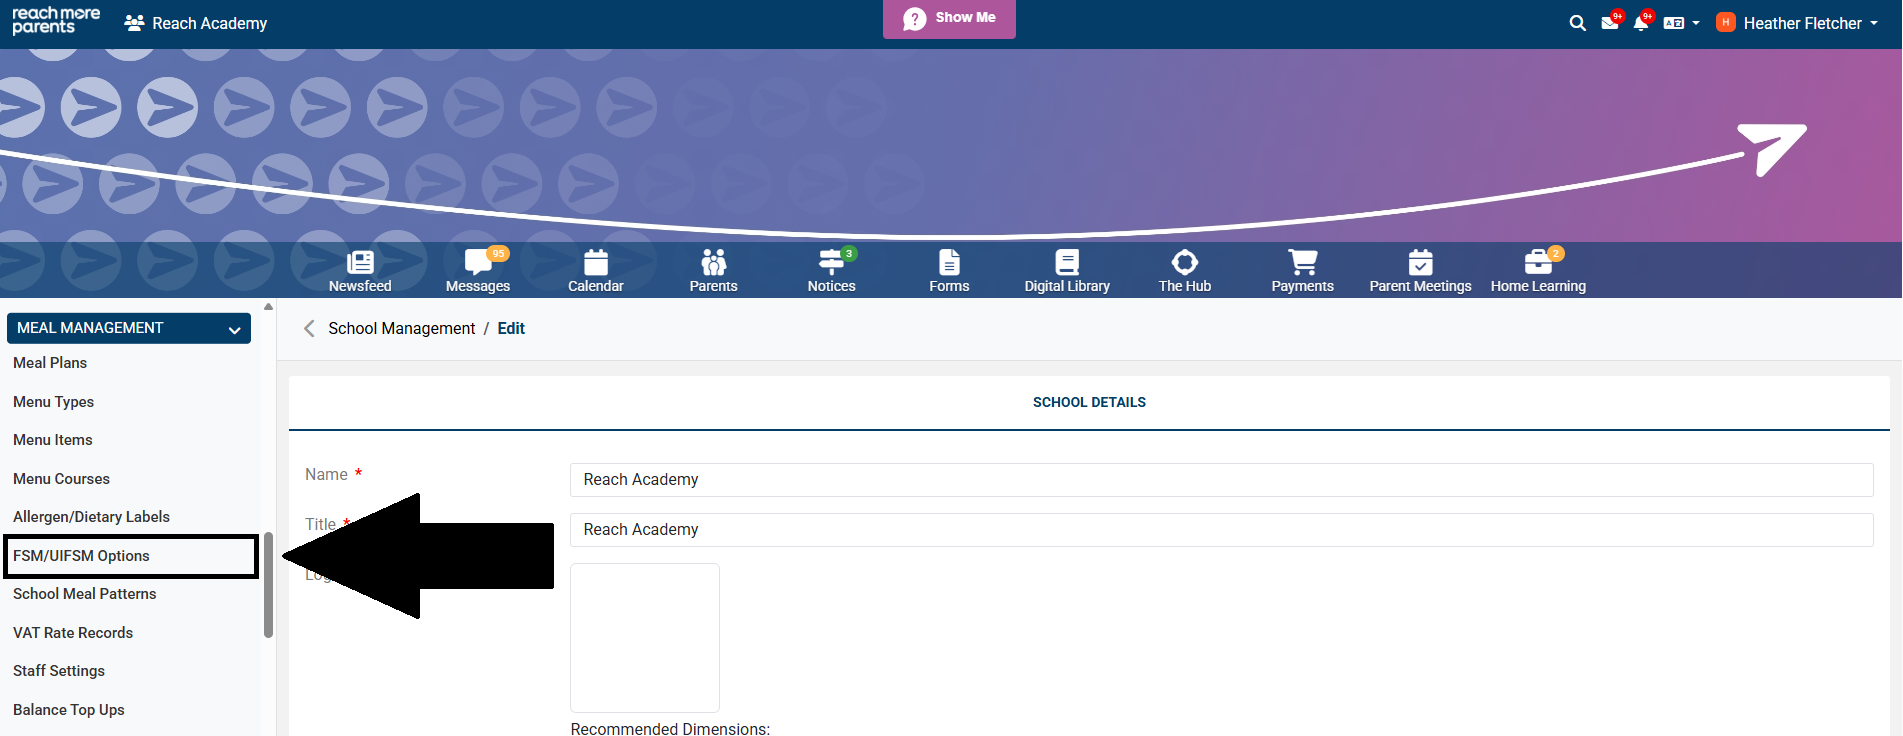Screen dimensions: 1903x736
Task: Click into the Name input field
Action: point(1220,480)
